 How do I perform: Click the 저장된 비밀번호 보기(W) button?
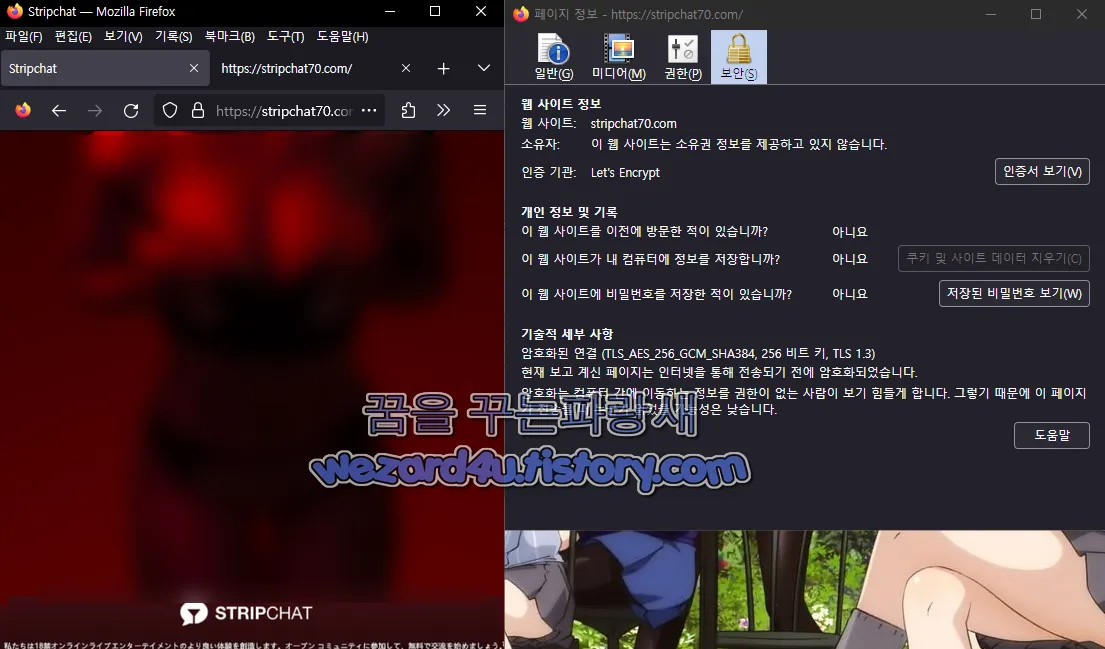pyautogui.click(x=1014, y=293)
